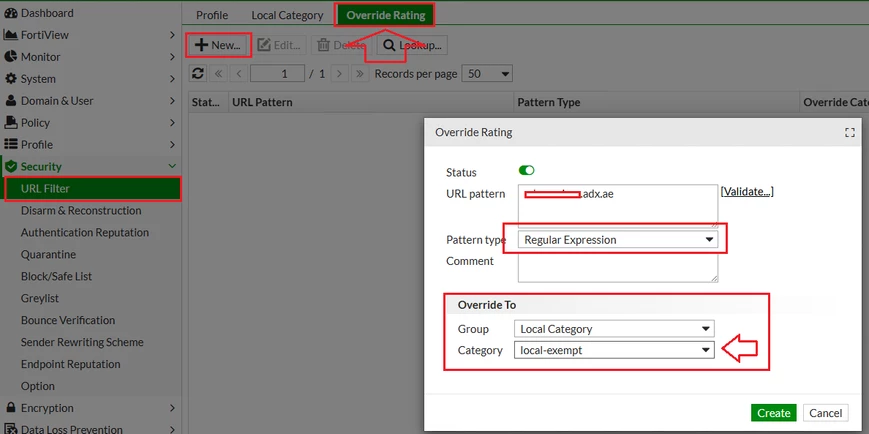Viewport: 869px width, 434px height.
Task: Click the Cancel button
Action: (x=826, y=413)
